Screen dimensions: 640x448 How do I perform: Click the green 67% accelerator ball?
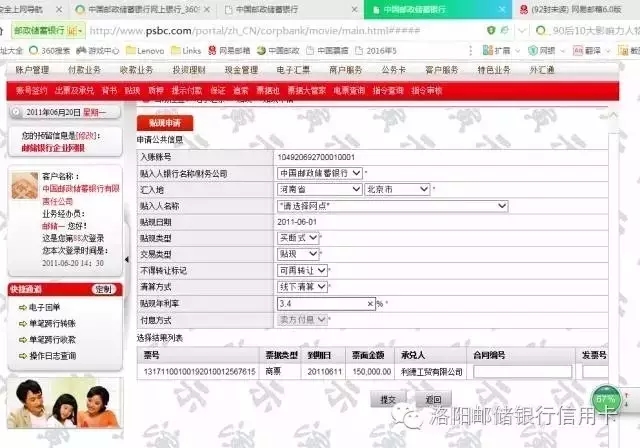coord(606,399)
